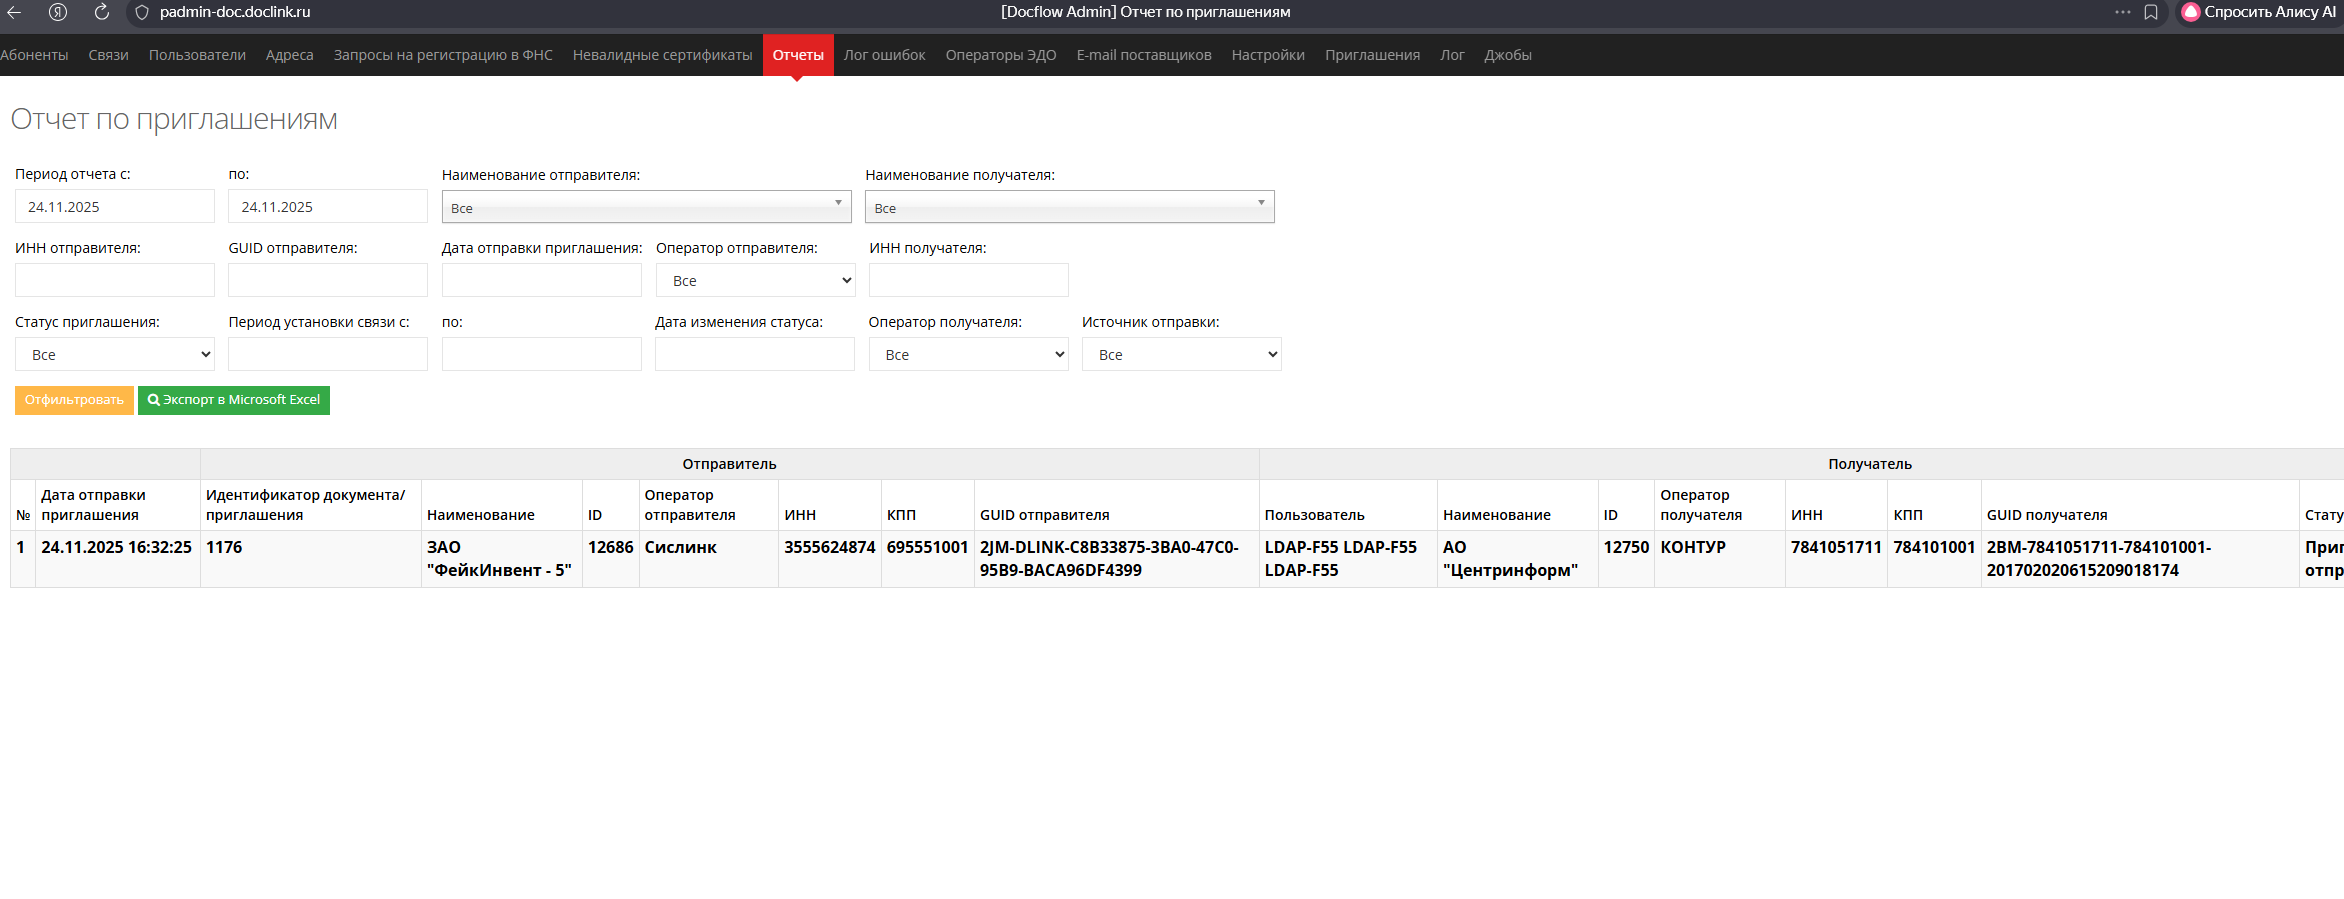This screenshot has height=899, width=2344.
Task: Expand Наименование получателя dropdown
Action: [1070, 207]
